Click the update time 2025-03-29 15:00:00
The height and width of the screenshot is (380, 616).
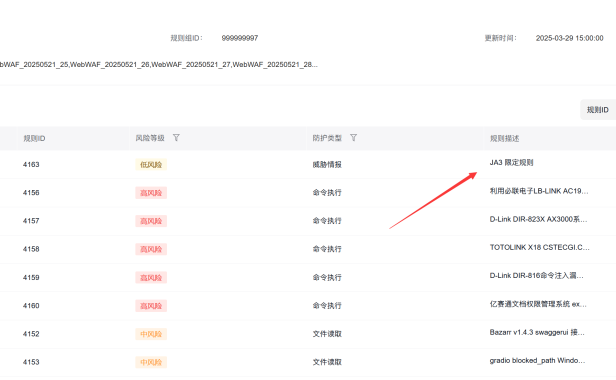[569, 38]
